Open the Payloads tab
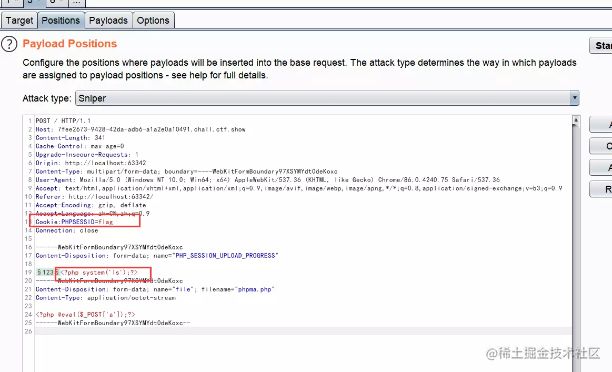The width and height of the screenshot is (612, 372). click(108, 20)
